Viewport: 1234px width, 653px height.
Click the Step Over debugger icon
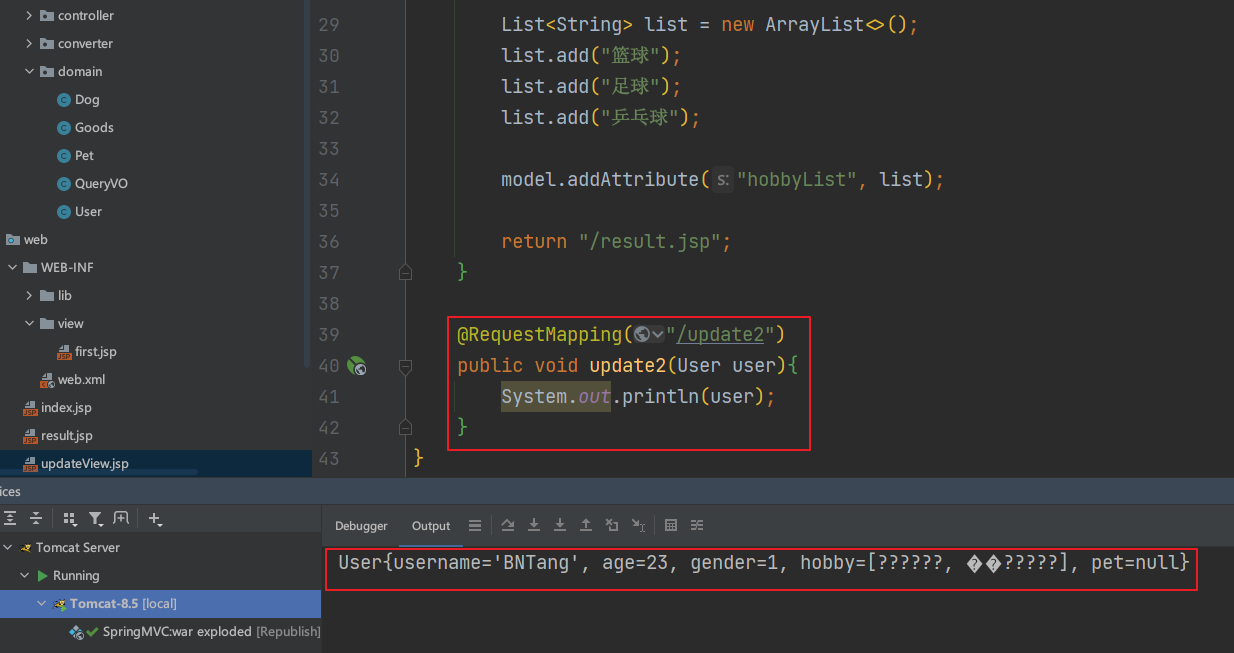pos(508,525)
